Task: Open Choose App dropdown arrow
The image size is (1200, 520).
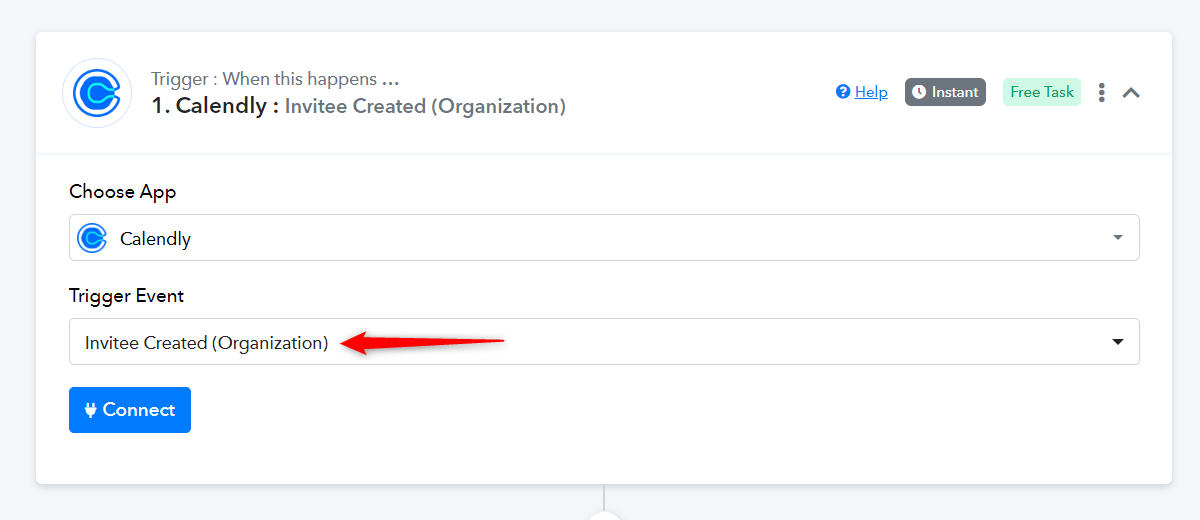Action: click(x=1117, y=238)
